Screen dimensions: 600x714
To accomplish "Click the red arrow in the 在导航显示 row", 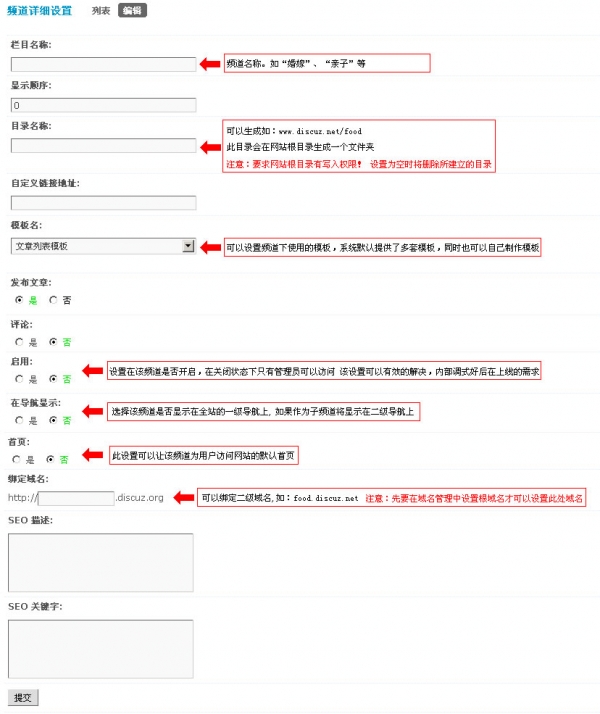I will coord(92,412).
